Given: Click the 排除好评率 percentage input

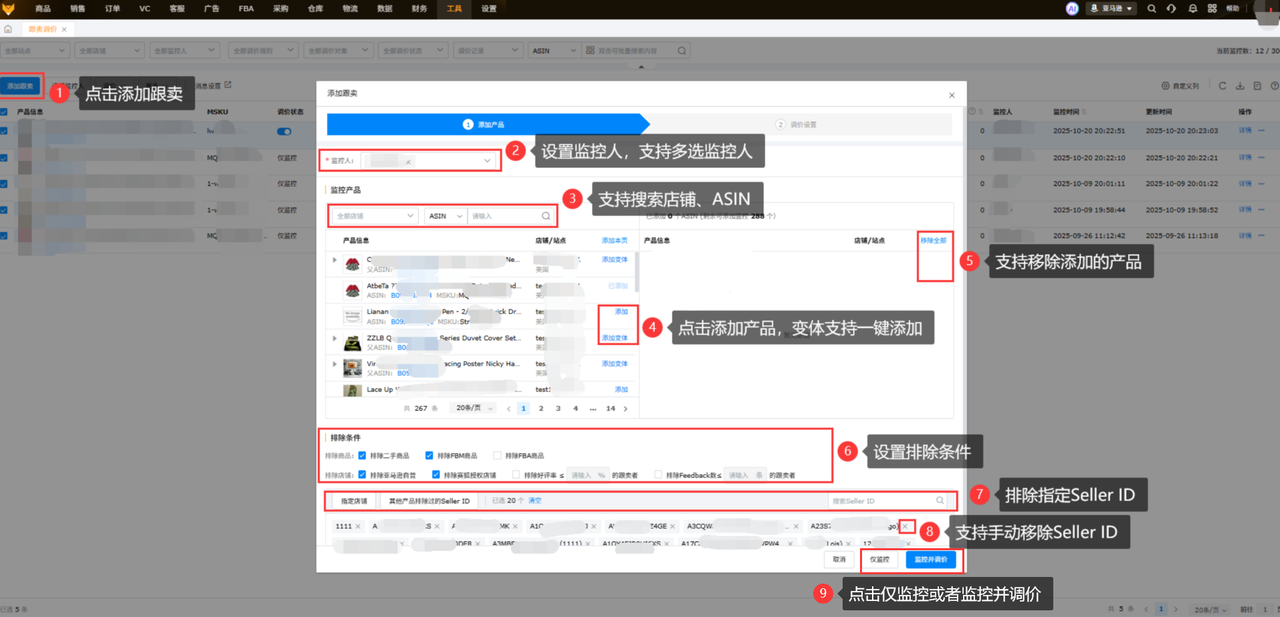Looking at the screenshot, I should [589, 475].
